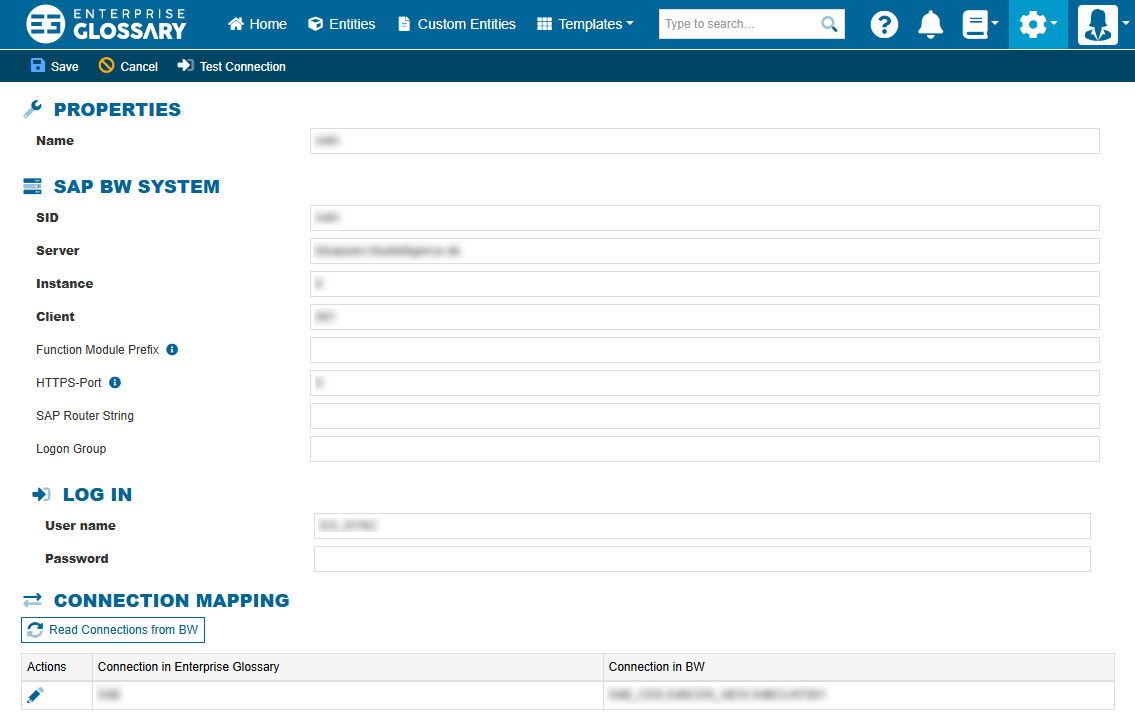Cancel the current changes
This screenshot has width=1135, height=726.
click(128, 66)
